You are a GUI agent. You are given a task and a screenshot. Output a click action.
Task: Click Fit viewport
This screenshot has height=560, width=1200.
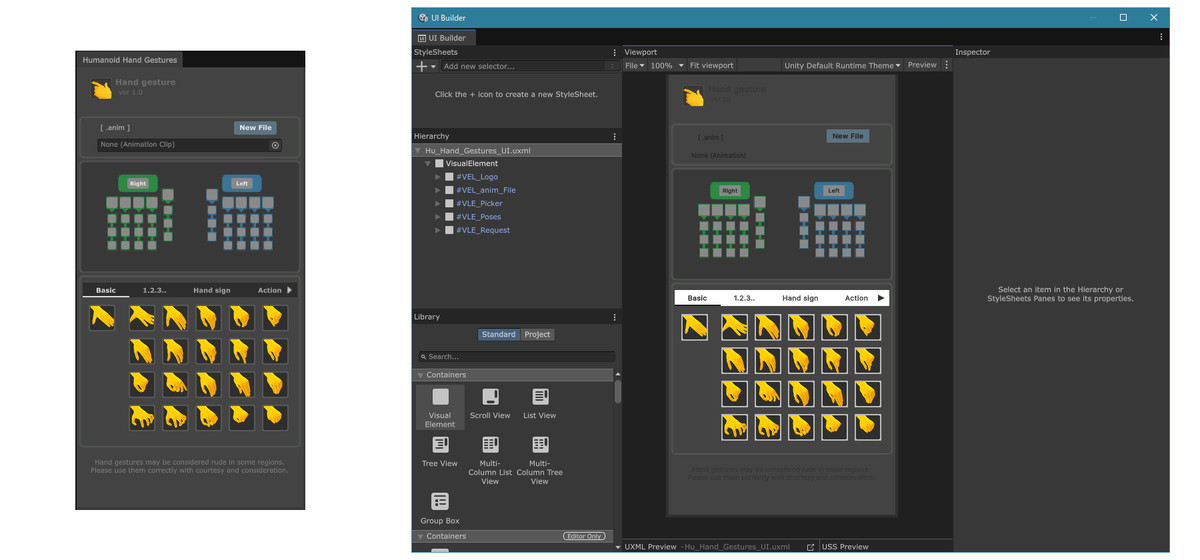(712, 65)
